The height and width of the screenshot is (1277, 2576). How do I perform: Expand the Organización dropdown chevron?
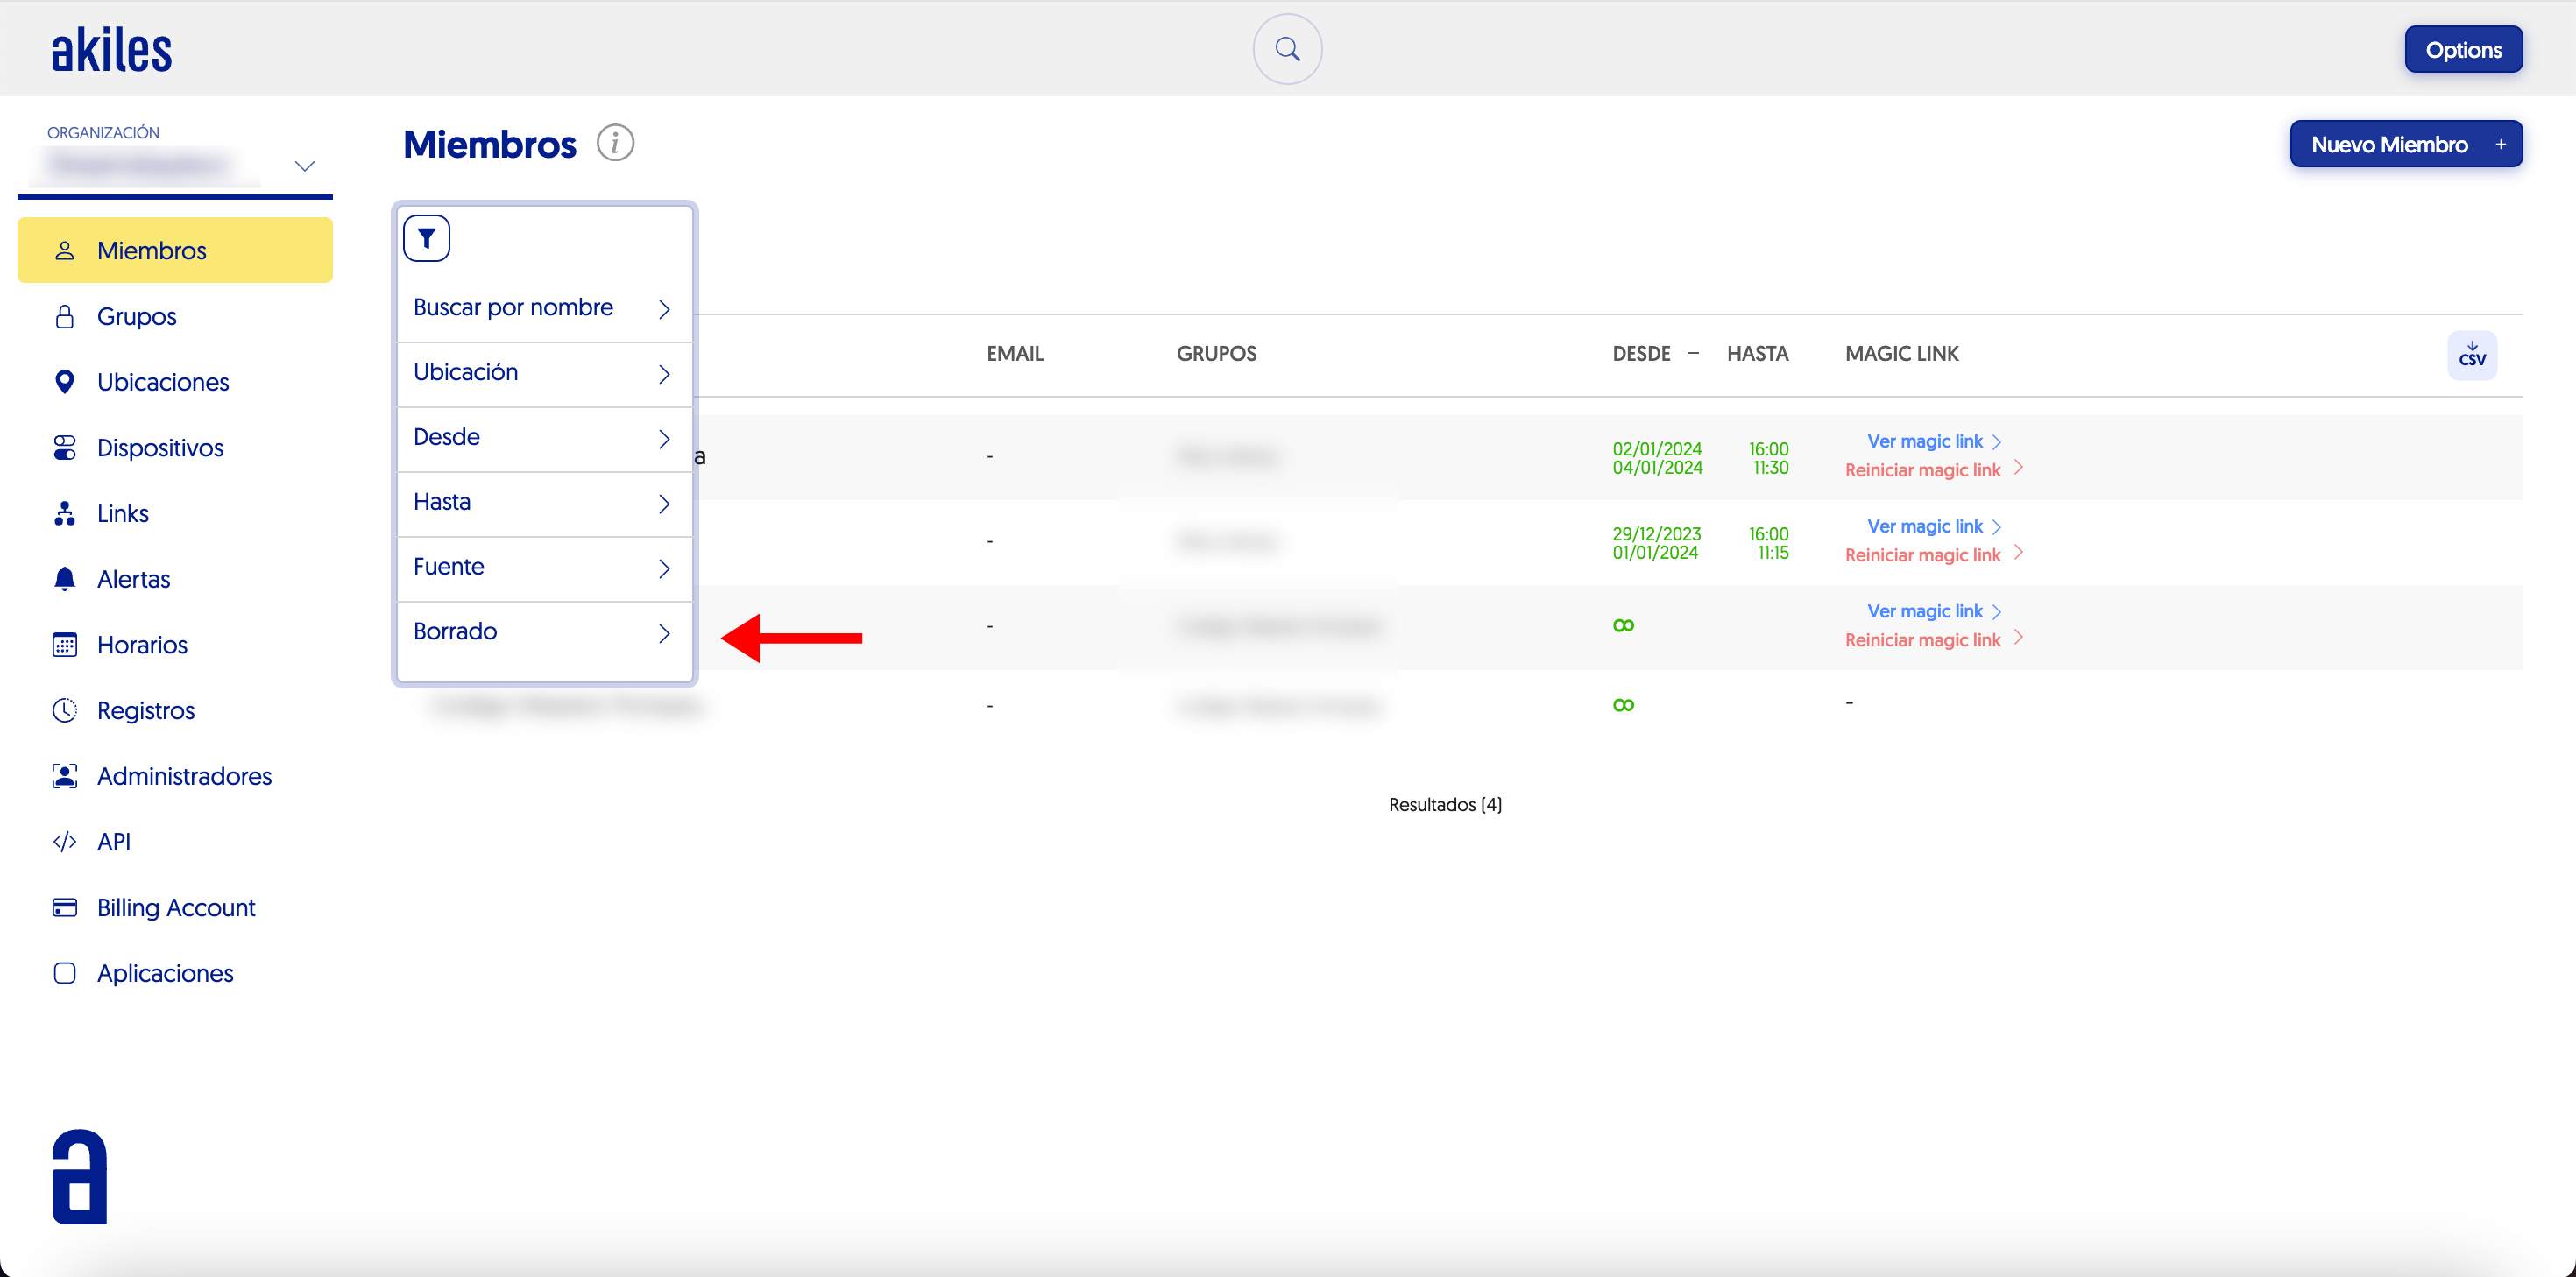point(305,166)
